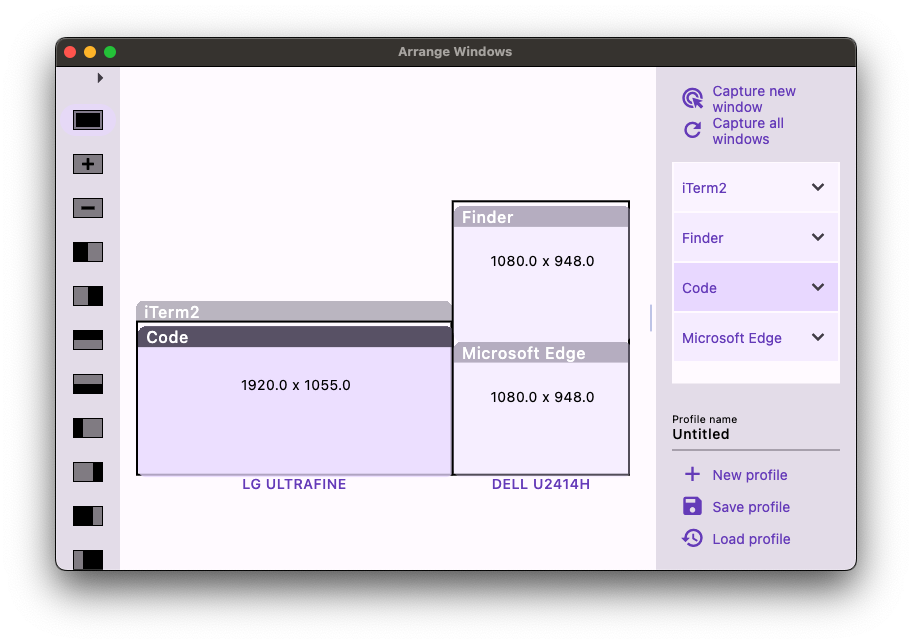Select Microsoft Edge in the window list
912x644 pixels.
pyautogui.click(x=756, y=338)
